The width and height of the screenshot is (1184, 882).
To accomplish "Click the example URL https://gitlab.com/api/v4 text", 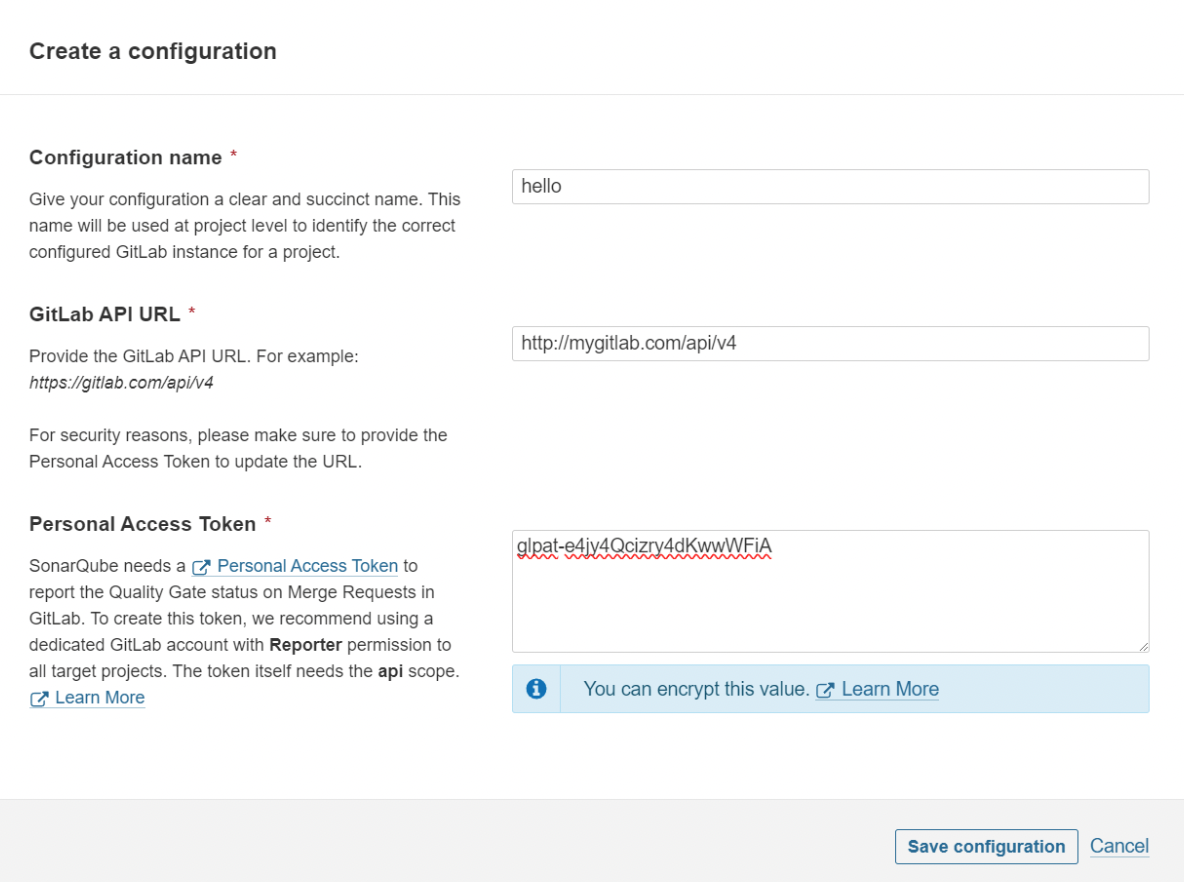I will point(121,382).
